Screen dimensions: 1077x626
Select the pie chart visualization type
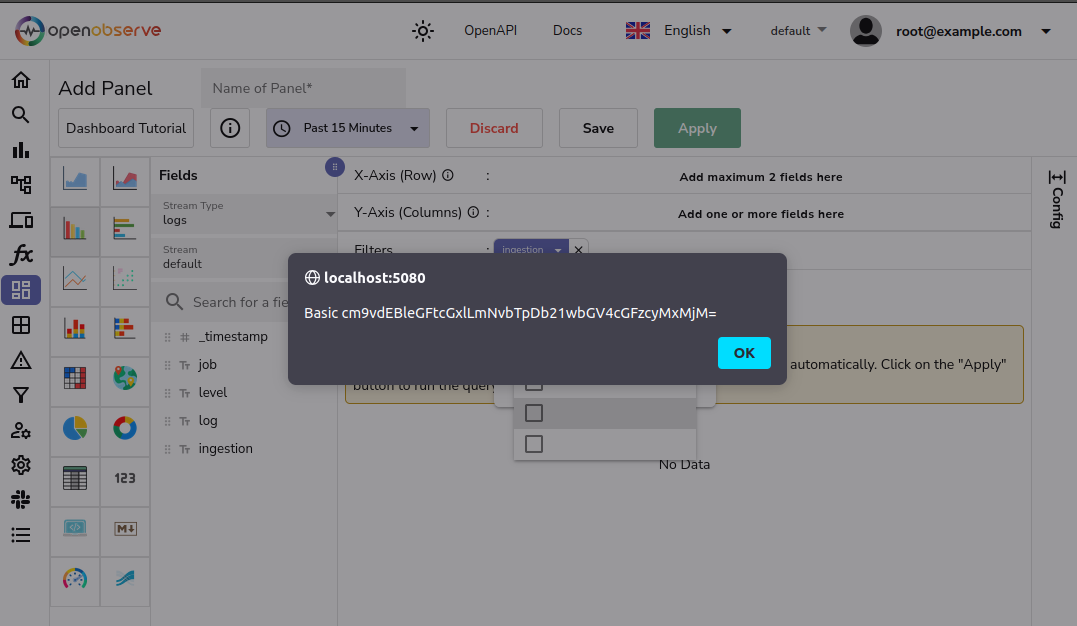click(x=75, y=429)
